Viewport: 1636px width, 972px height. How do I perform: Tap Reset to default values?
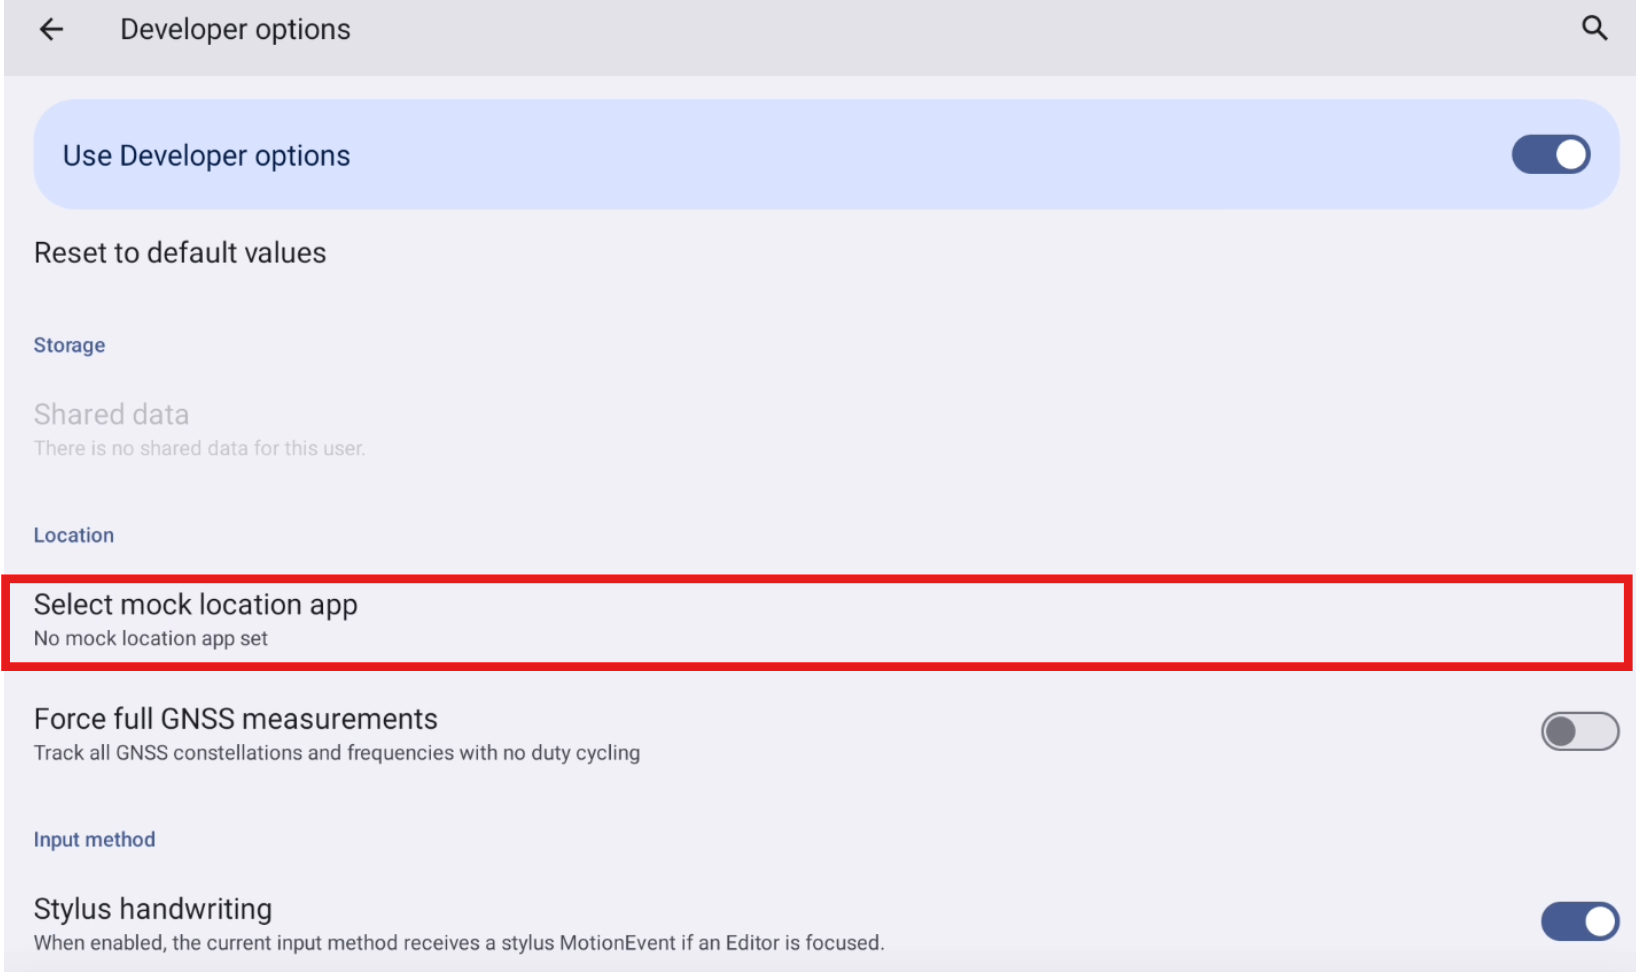180,253
